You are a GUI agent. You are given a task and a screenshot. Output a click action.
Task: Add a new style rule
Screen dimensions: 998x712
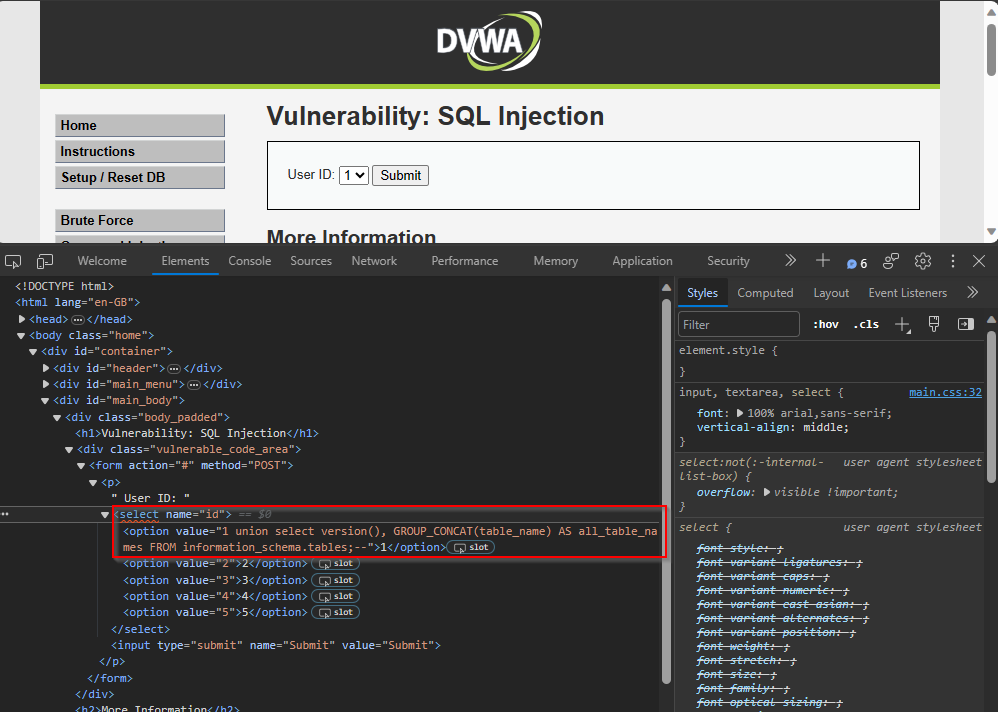click(902, 324)
